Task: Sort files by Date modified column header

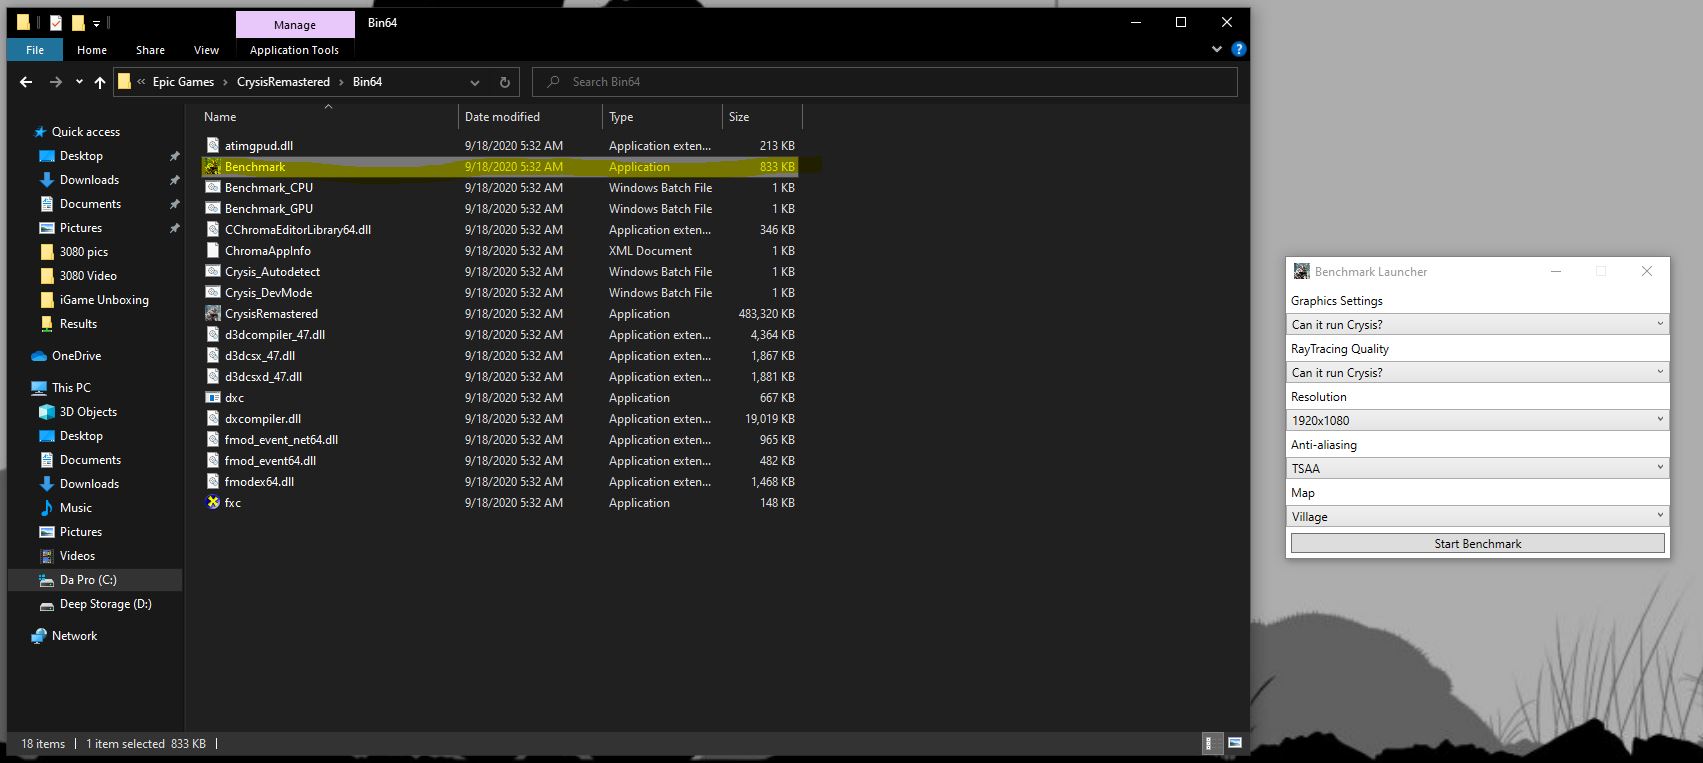Action: tap(502, 117)
